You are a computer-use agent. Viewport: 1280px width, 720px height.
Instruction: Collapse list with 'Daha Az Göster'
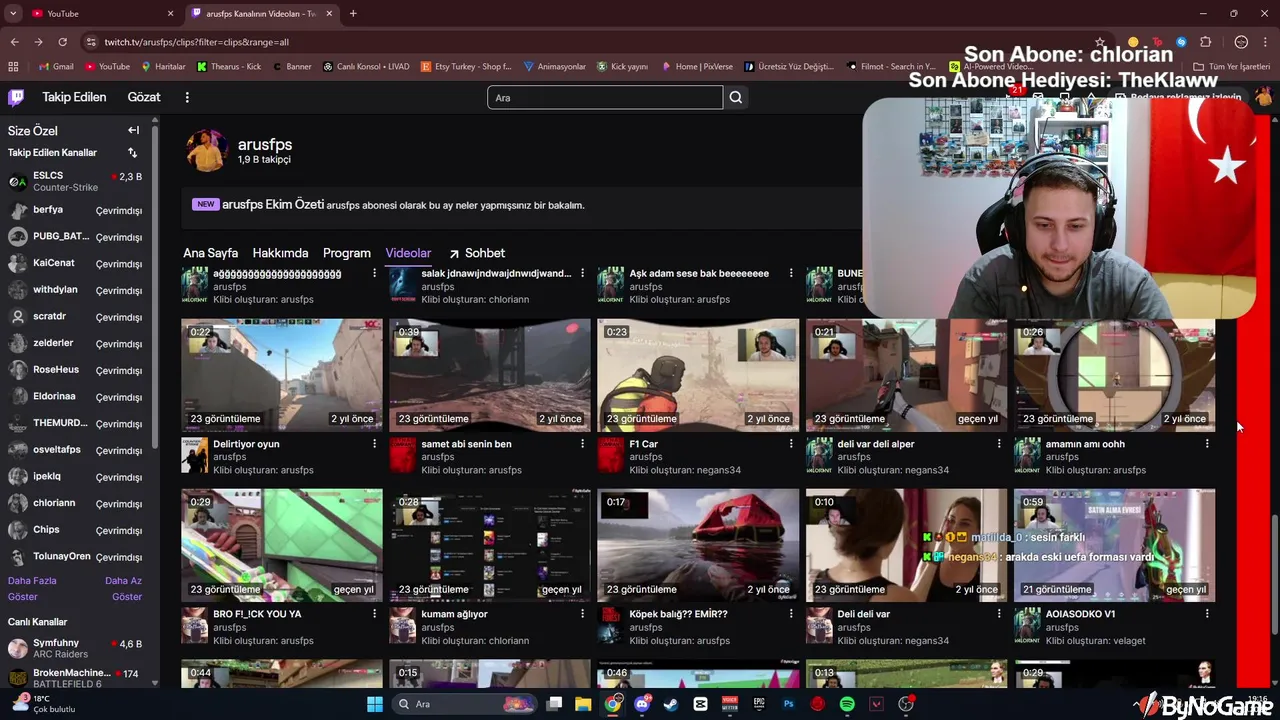[x=124, y=589]
